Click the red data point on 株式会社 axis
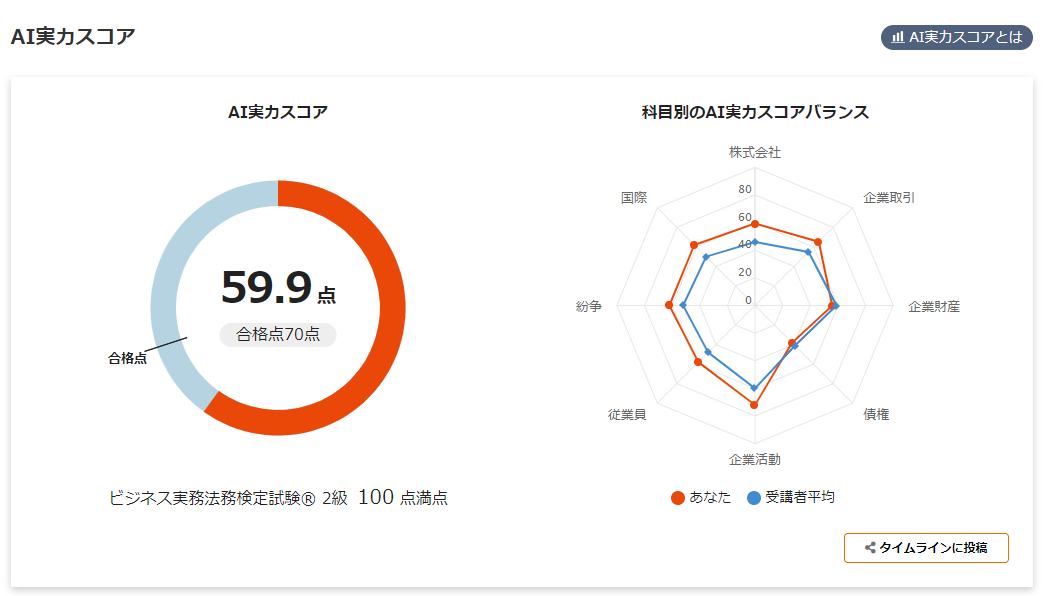 click(x=754, y=224)
